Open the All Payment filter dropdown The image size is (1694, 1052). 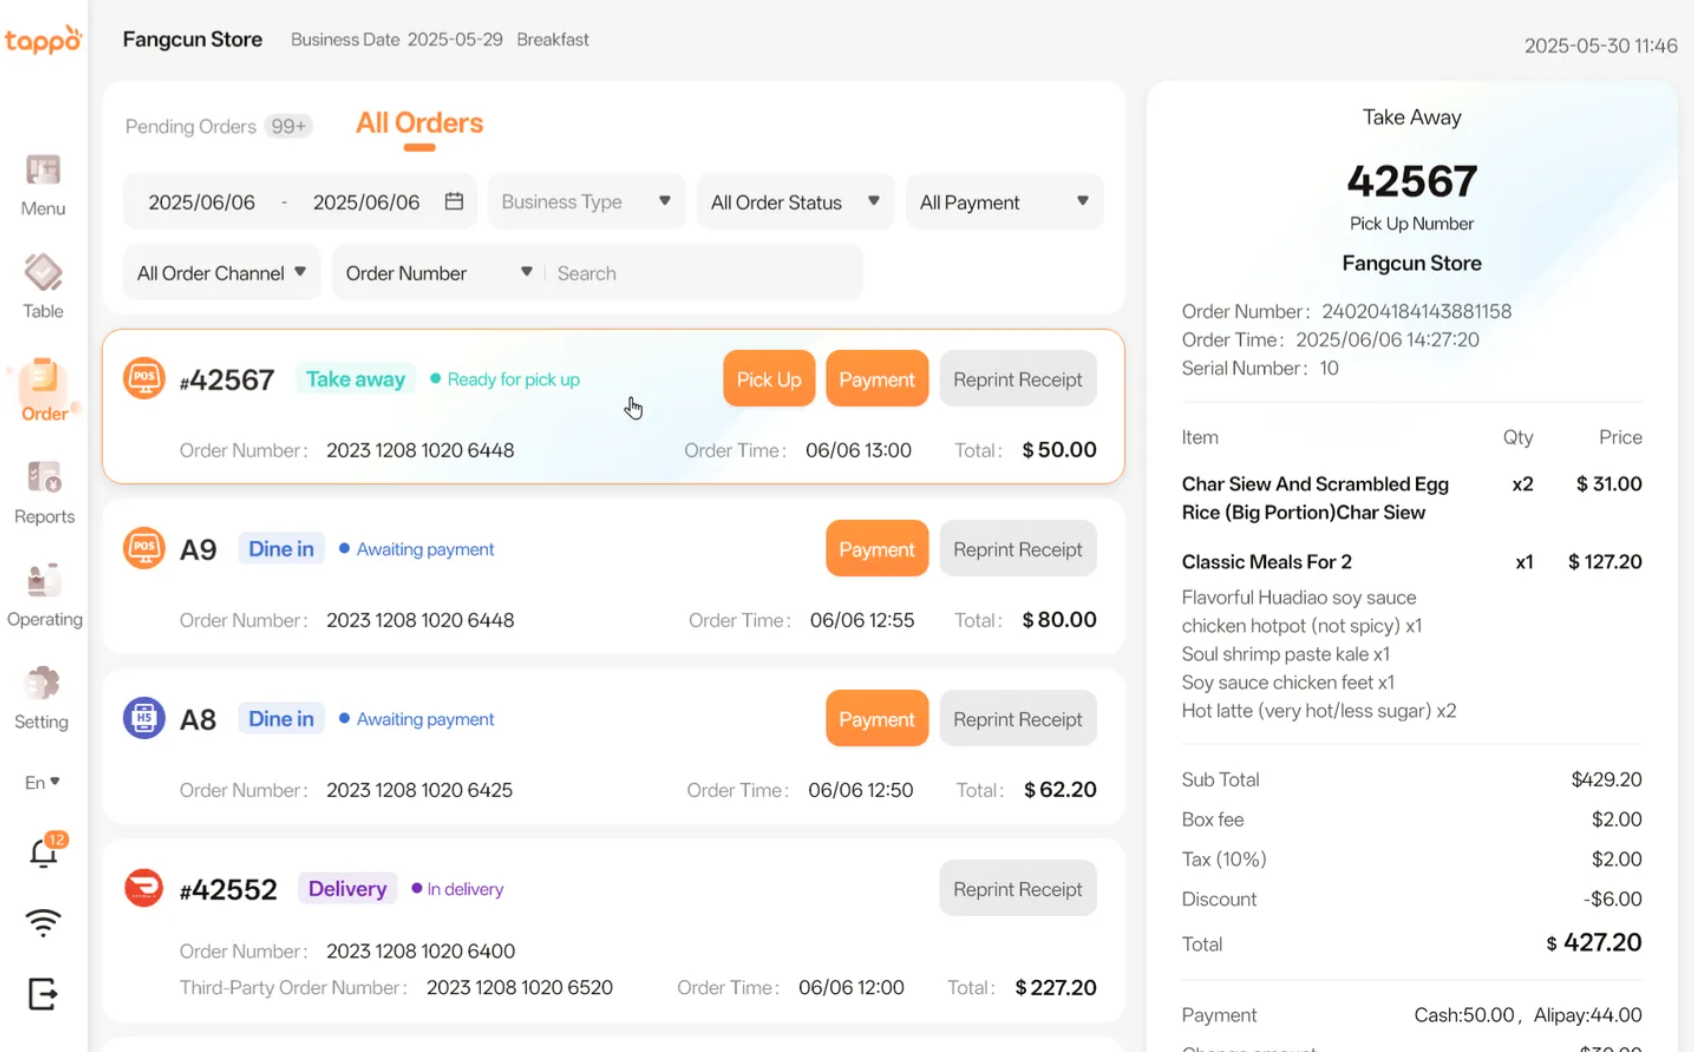coord(1003,202)
